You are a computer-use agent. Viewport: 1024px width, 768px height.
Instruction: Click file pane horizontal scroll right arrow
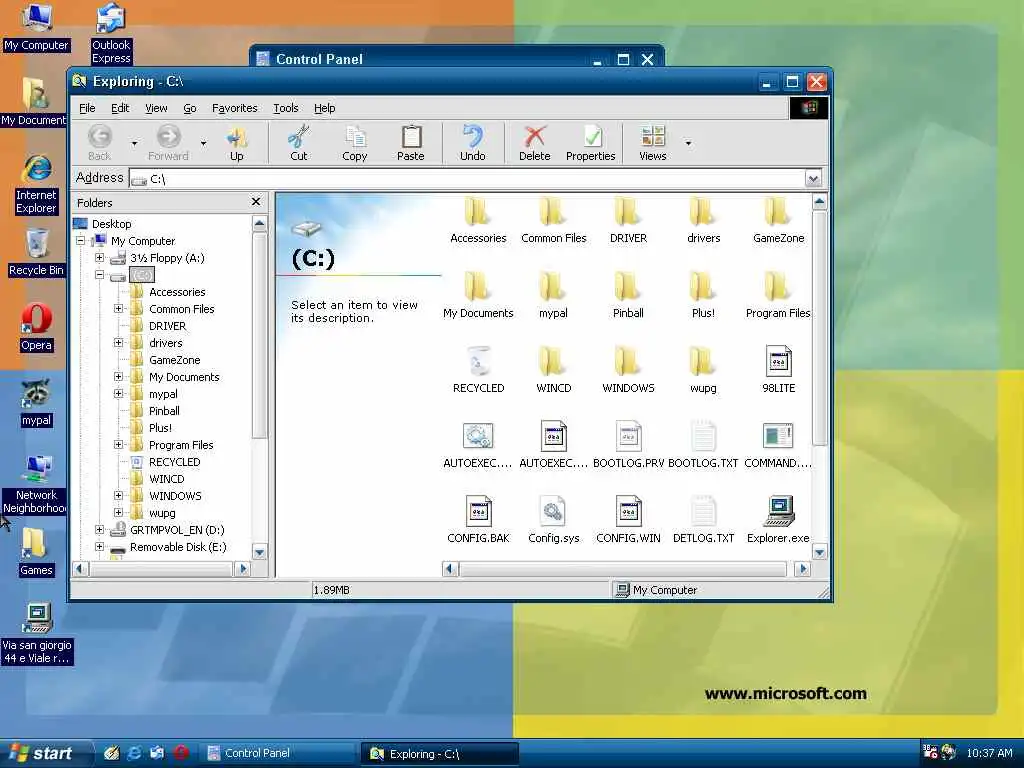[x=803, y=569]
